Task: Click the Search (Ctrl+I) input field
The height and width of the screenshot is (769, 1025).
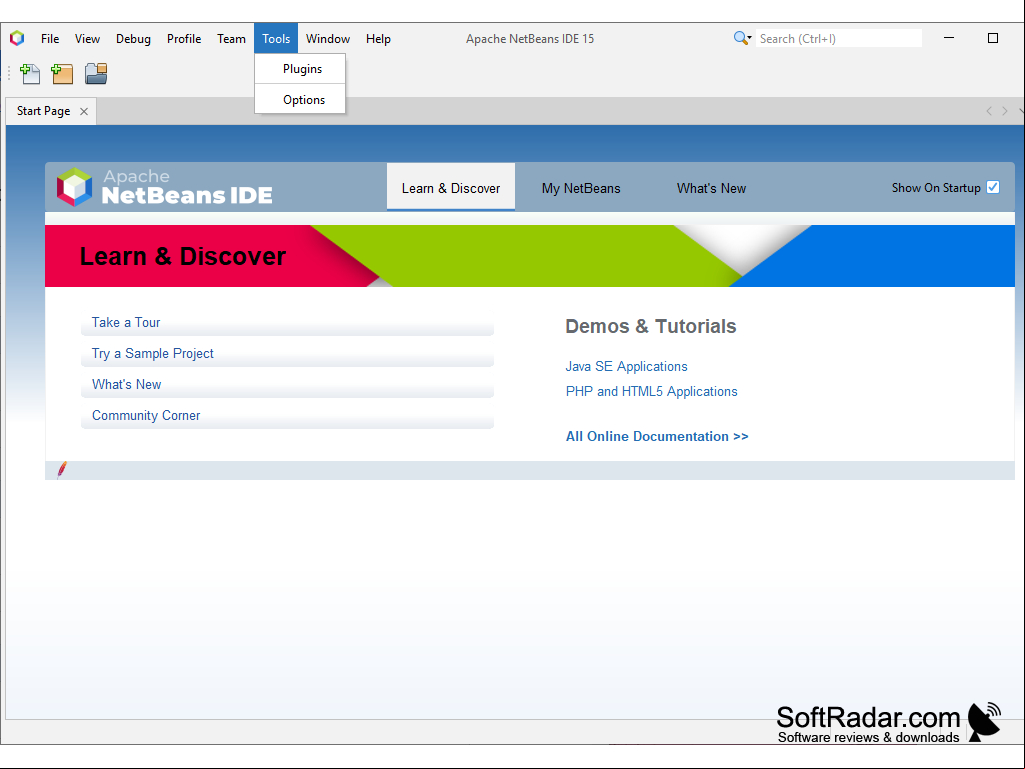Action: pyautogui.click(x=839, y=39)
